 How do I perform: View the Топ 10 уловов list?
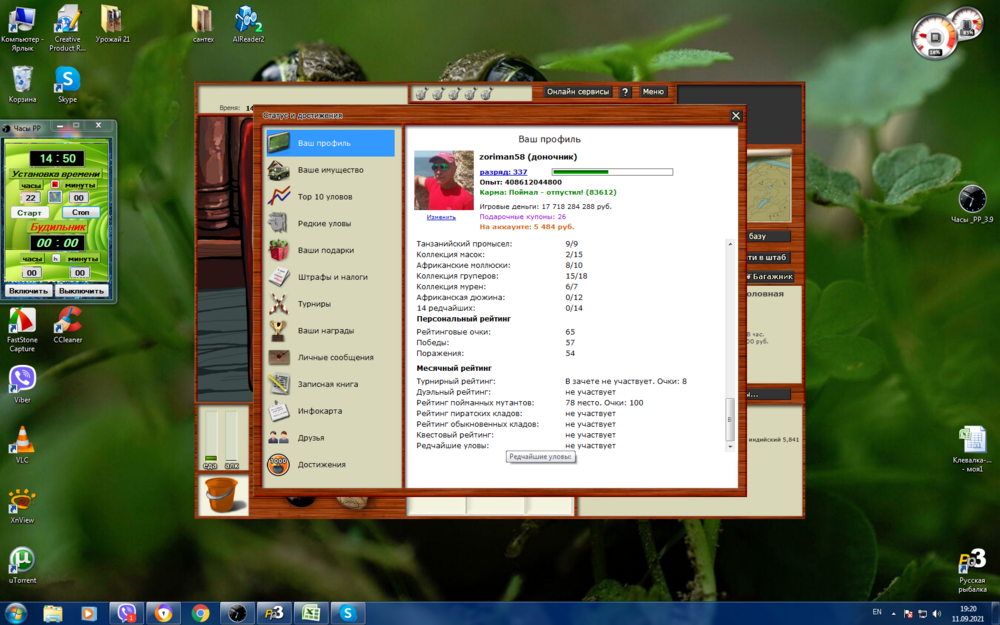point(323,197)
